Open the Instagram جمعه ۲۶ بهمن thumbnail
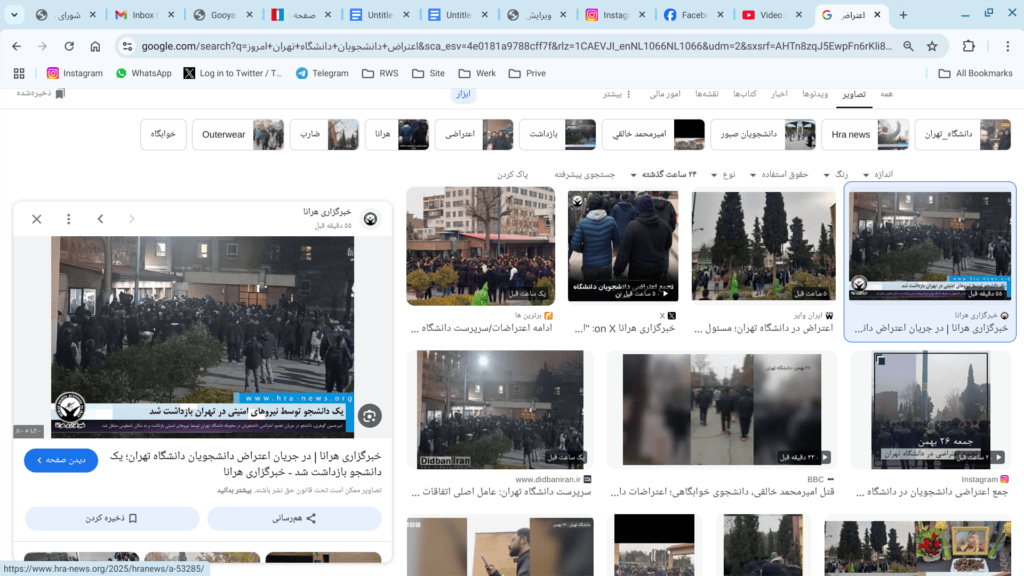This screenshot has width=1024, height=576. coord(931,409)
